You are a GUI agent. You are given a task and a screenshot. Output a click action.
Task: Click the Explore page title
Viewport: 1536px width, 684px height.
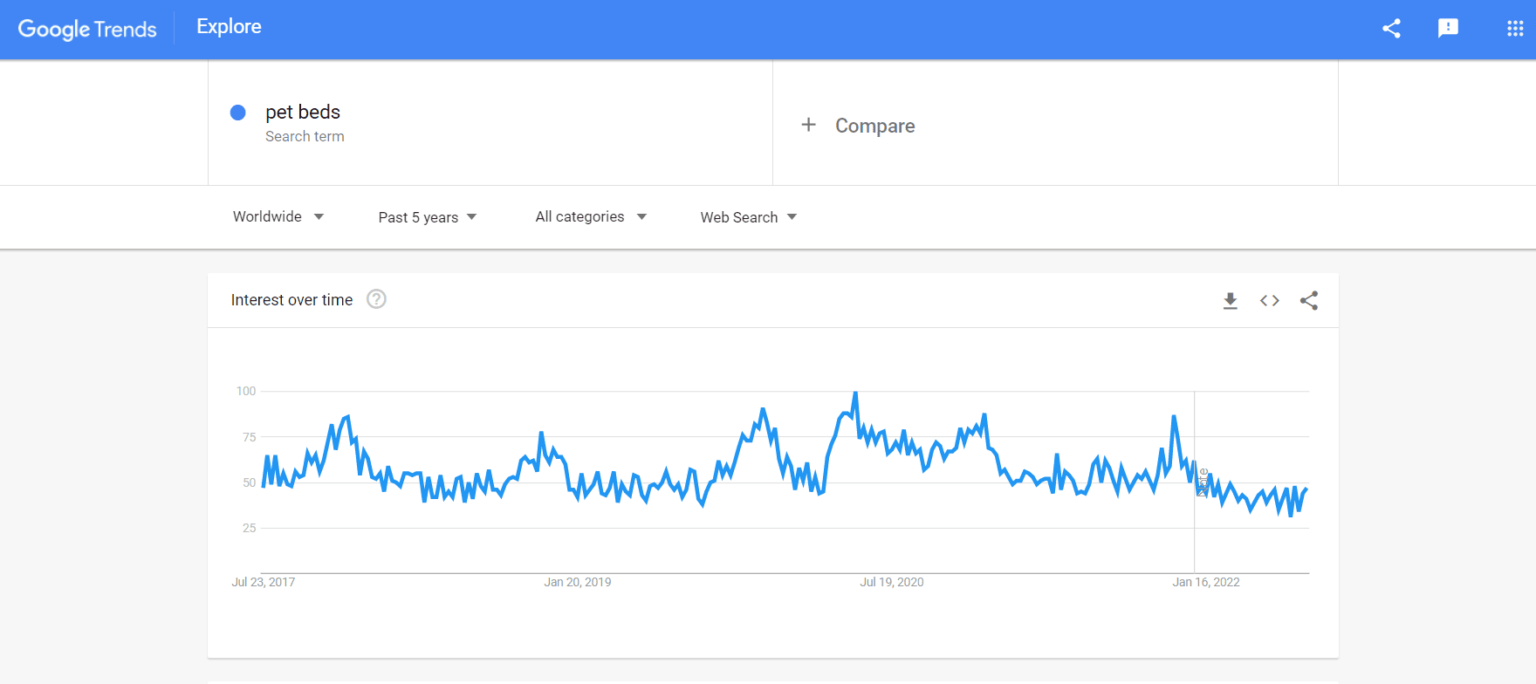pyautogui.click(x=229, y=27)
